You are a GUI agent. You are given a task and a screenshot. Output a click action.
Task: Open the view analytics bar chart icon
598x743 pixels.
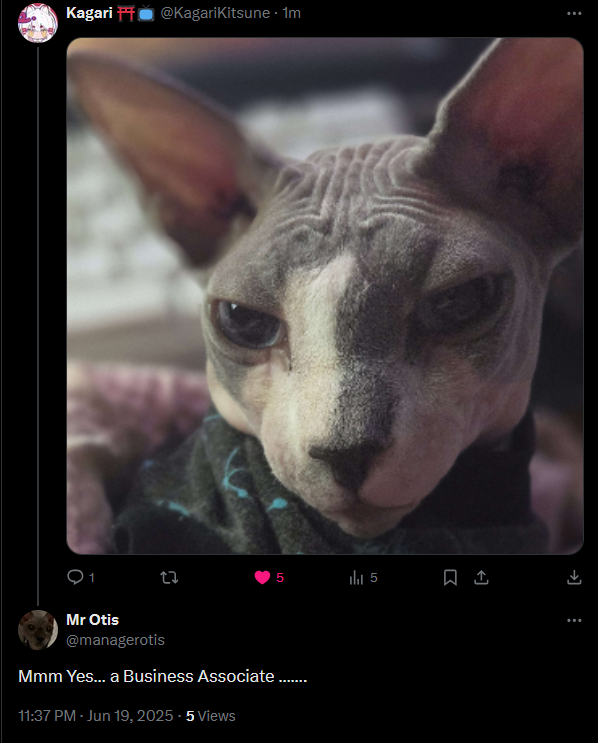point(356,577)
